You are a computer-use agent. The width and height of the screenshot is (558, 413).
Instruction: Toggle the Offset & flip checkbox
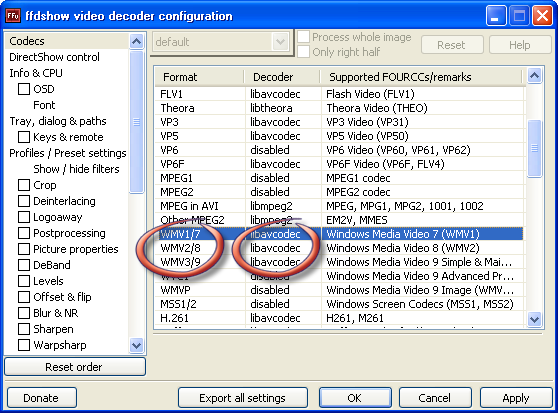click(24, 297)
